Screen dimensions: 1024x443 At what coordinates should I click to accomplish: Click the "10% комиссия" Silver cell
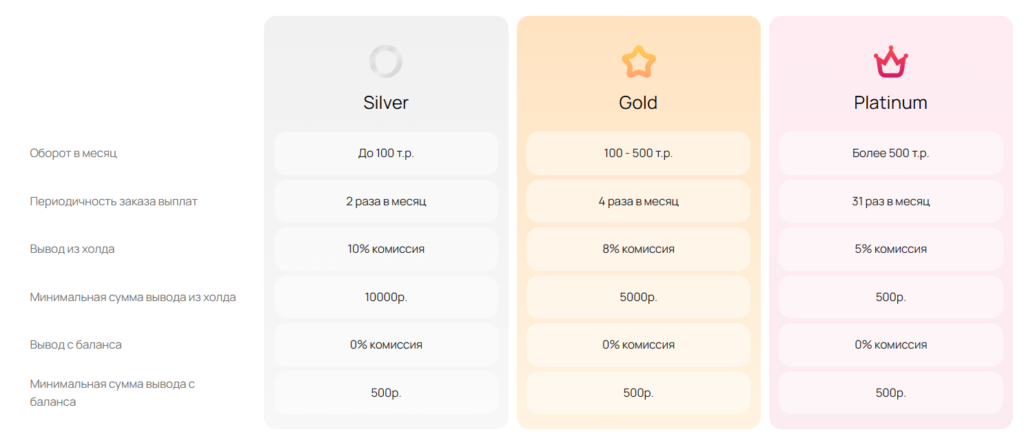pyautogui.click(x=386, y=249)
